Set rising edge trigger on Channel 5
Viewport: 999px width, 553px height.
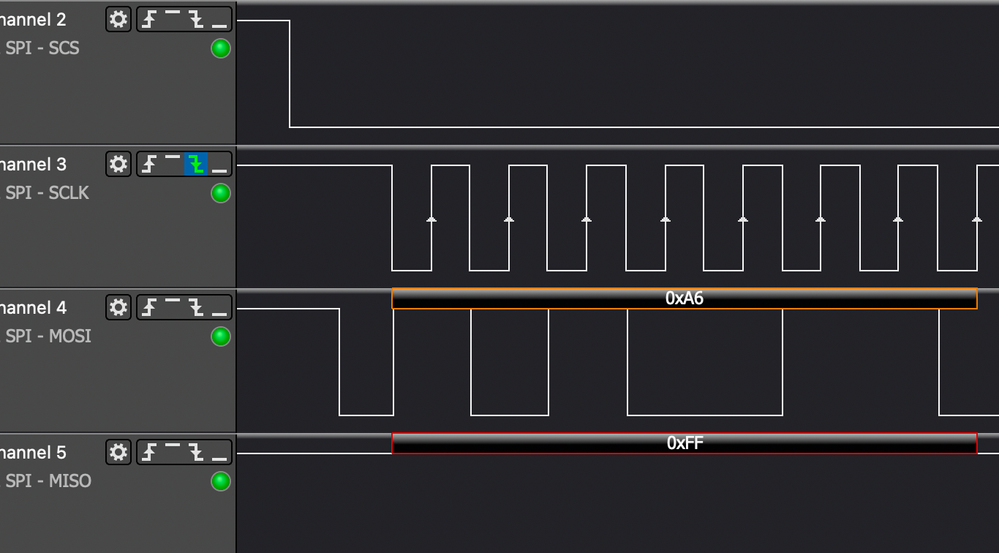click(149, 452)
